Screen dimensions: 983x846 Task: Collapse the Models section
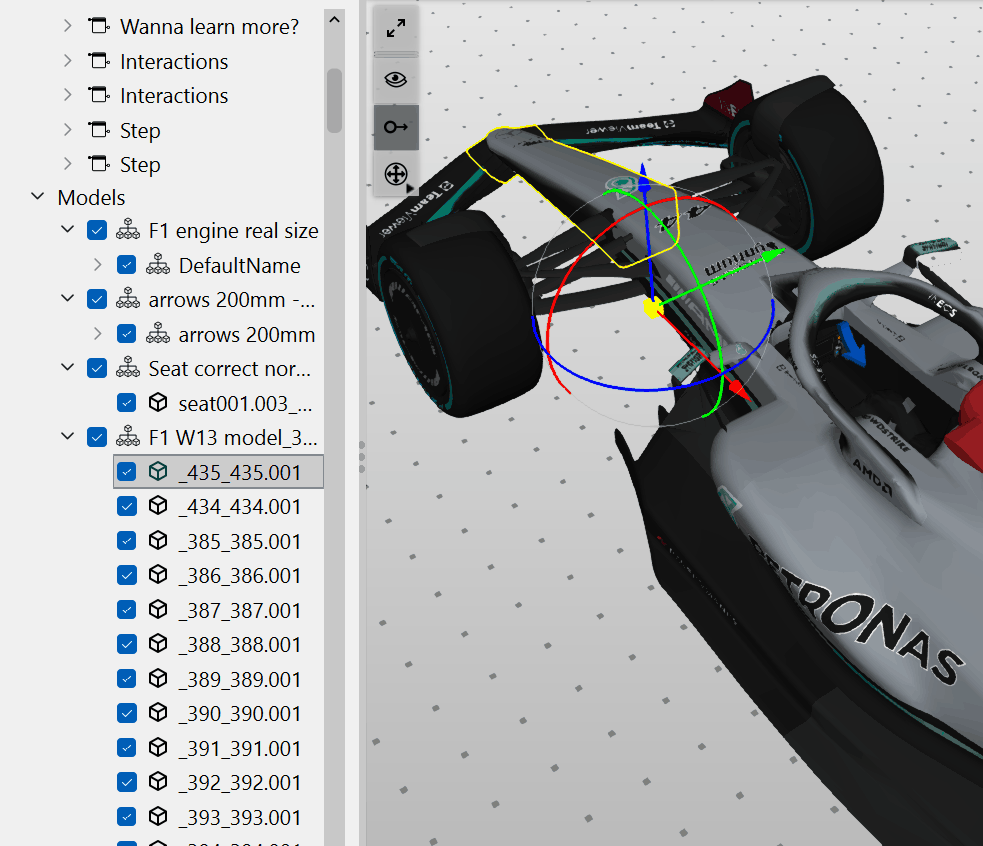(x=38, y=196)
